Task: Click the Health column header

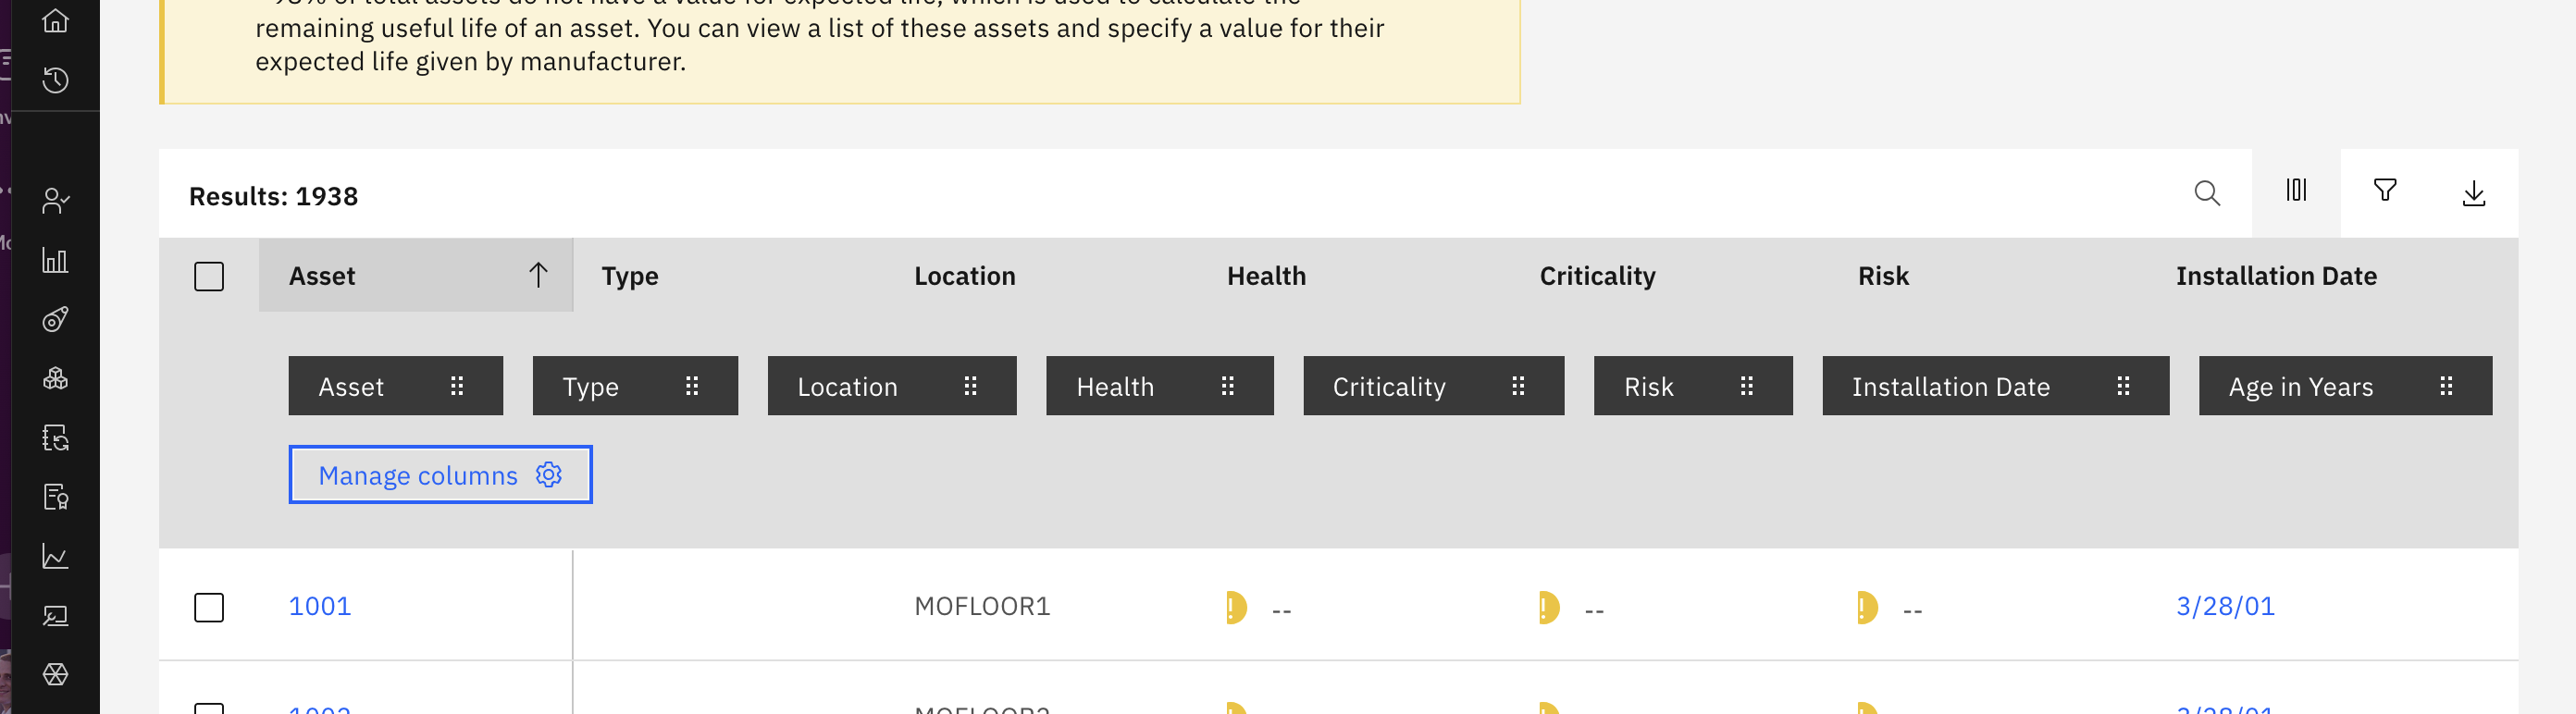Action: tap(1266, 276)
